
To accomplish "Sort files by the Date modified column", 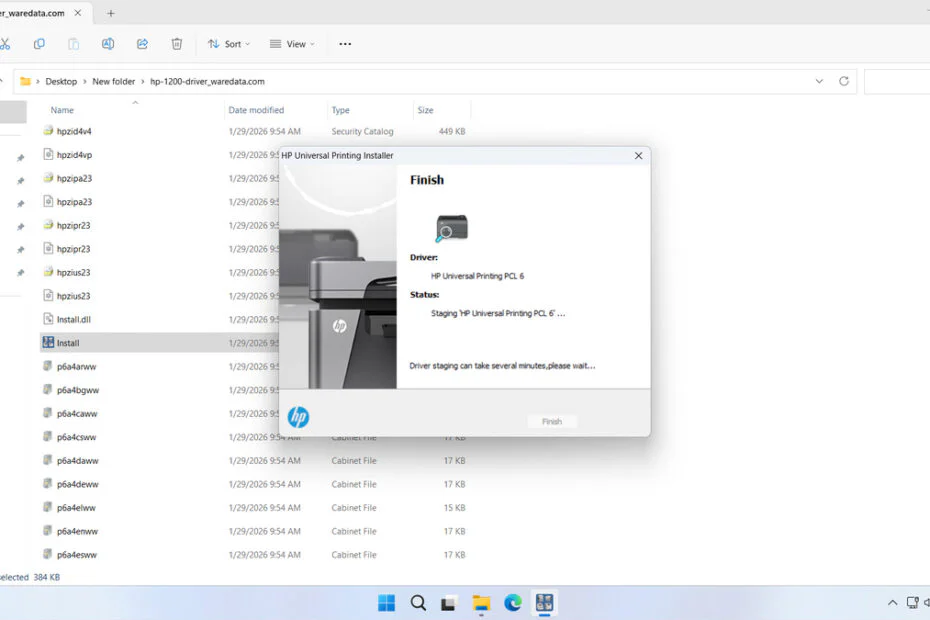I will (256, 110).
